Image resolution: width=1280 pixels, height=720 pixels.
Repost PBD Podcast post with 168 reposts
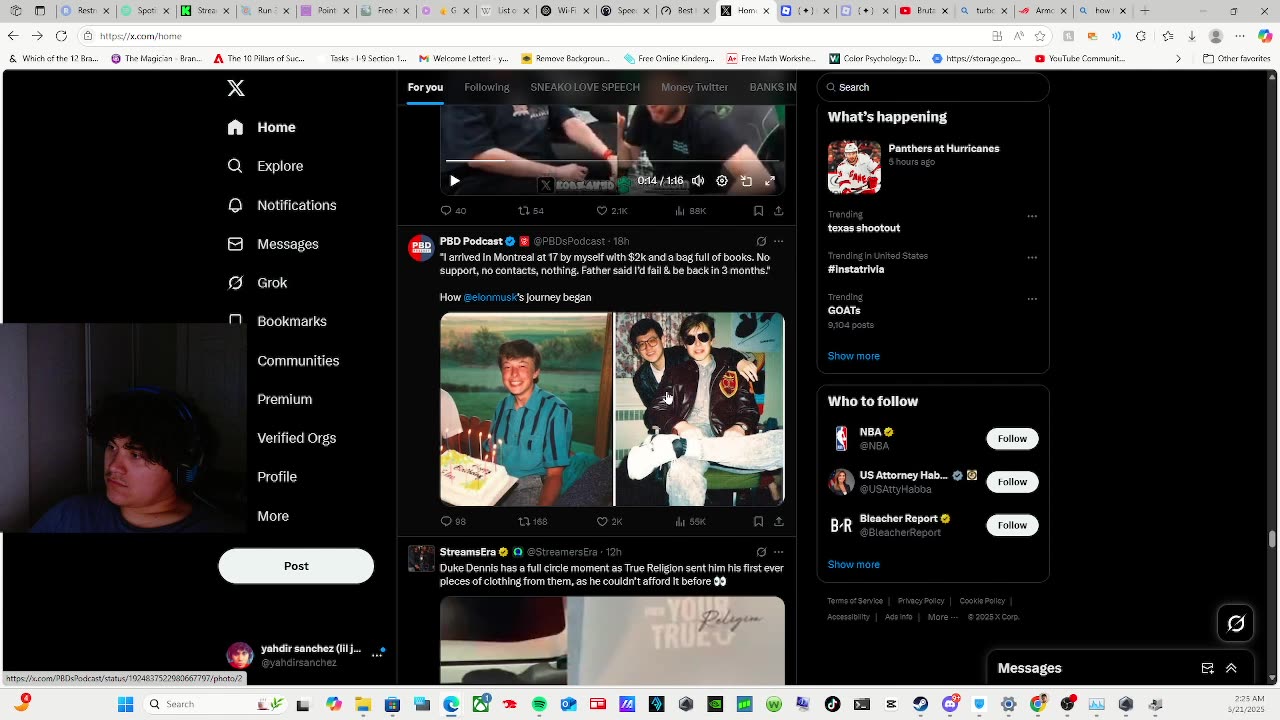pos(532,522)
